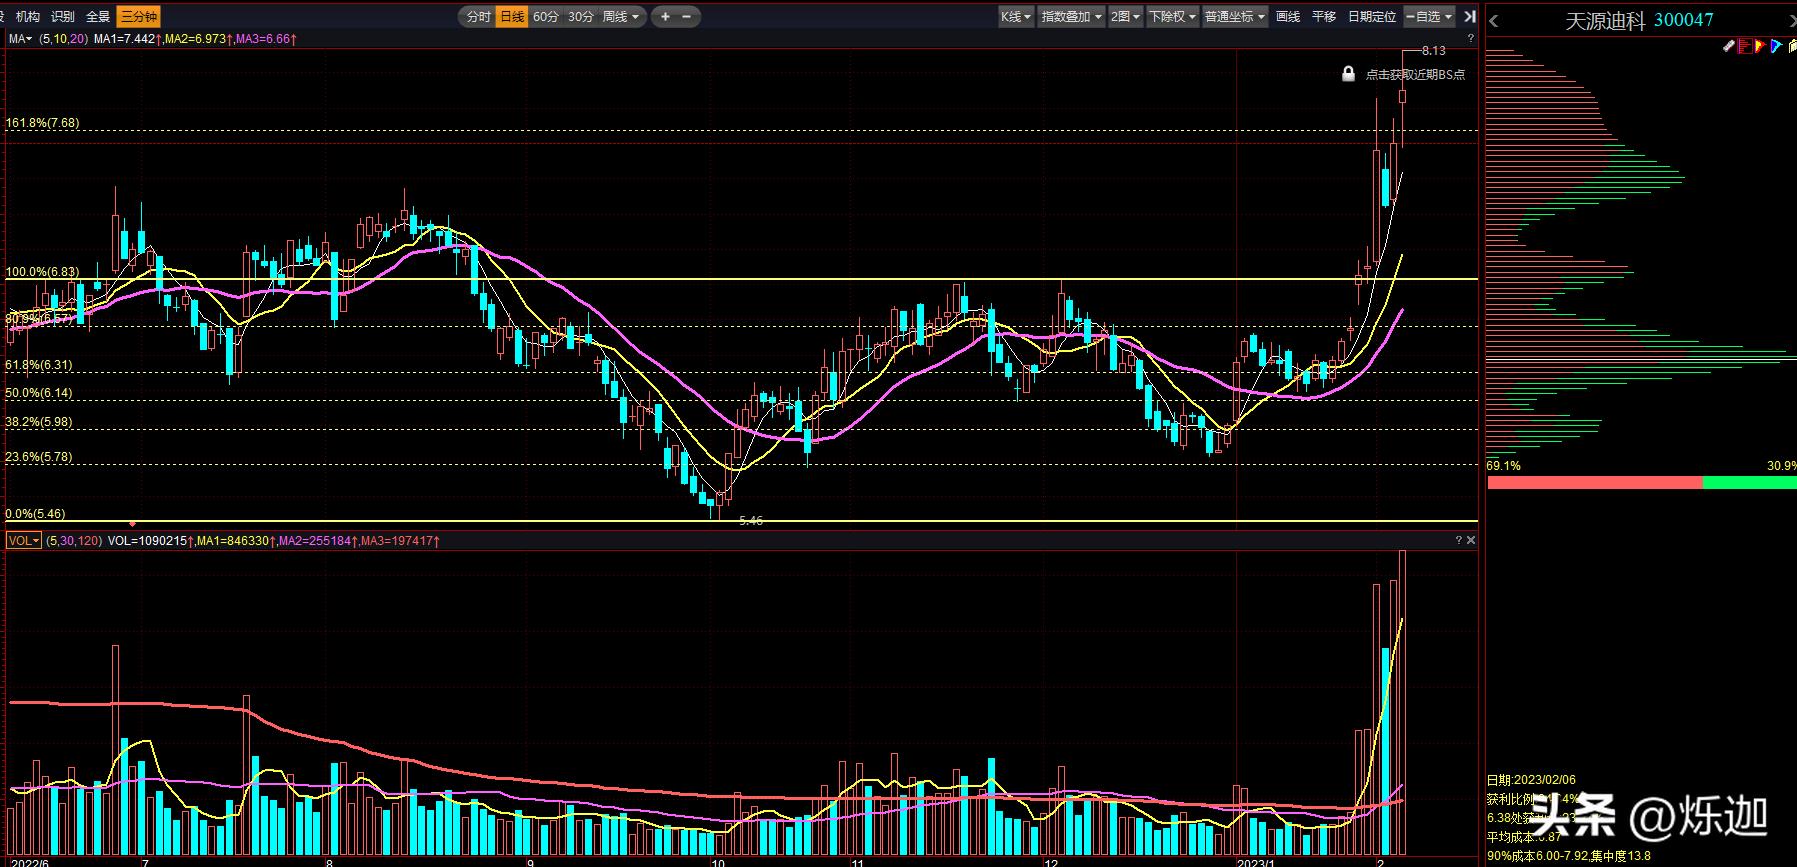The width and height of the screenshot is (1797, 867).
Task: Select the red chip distribution icon
Action: coord(1745,46)
